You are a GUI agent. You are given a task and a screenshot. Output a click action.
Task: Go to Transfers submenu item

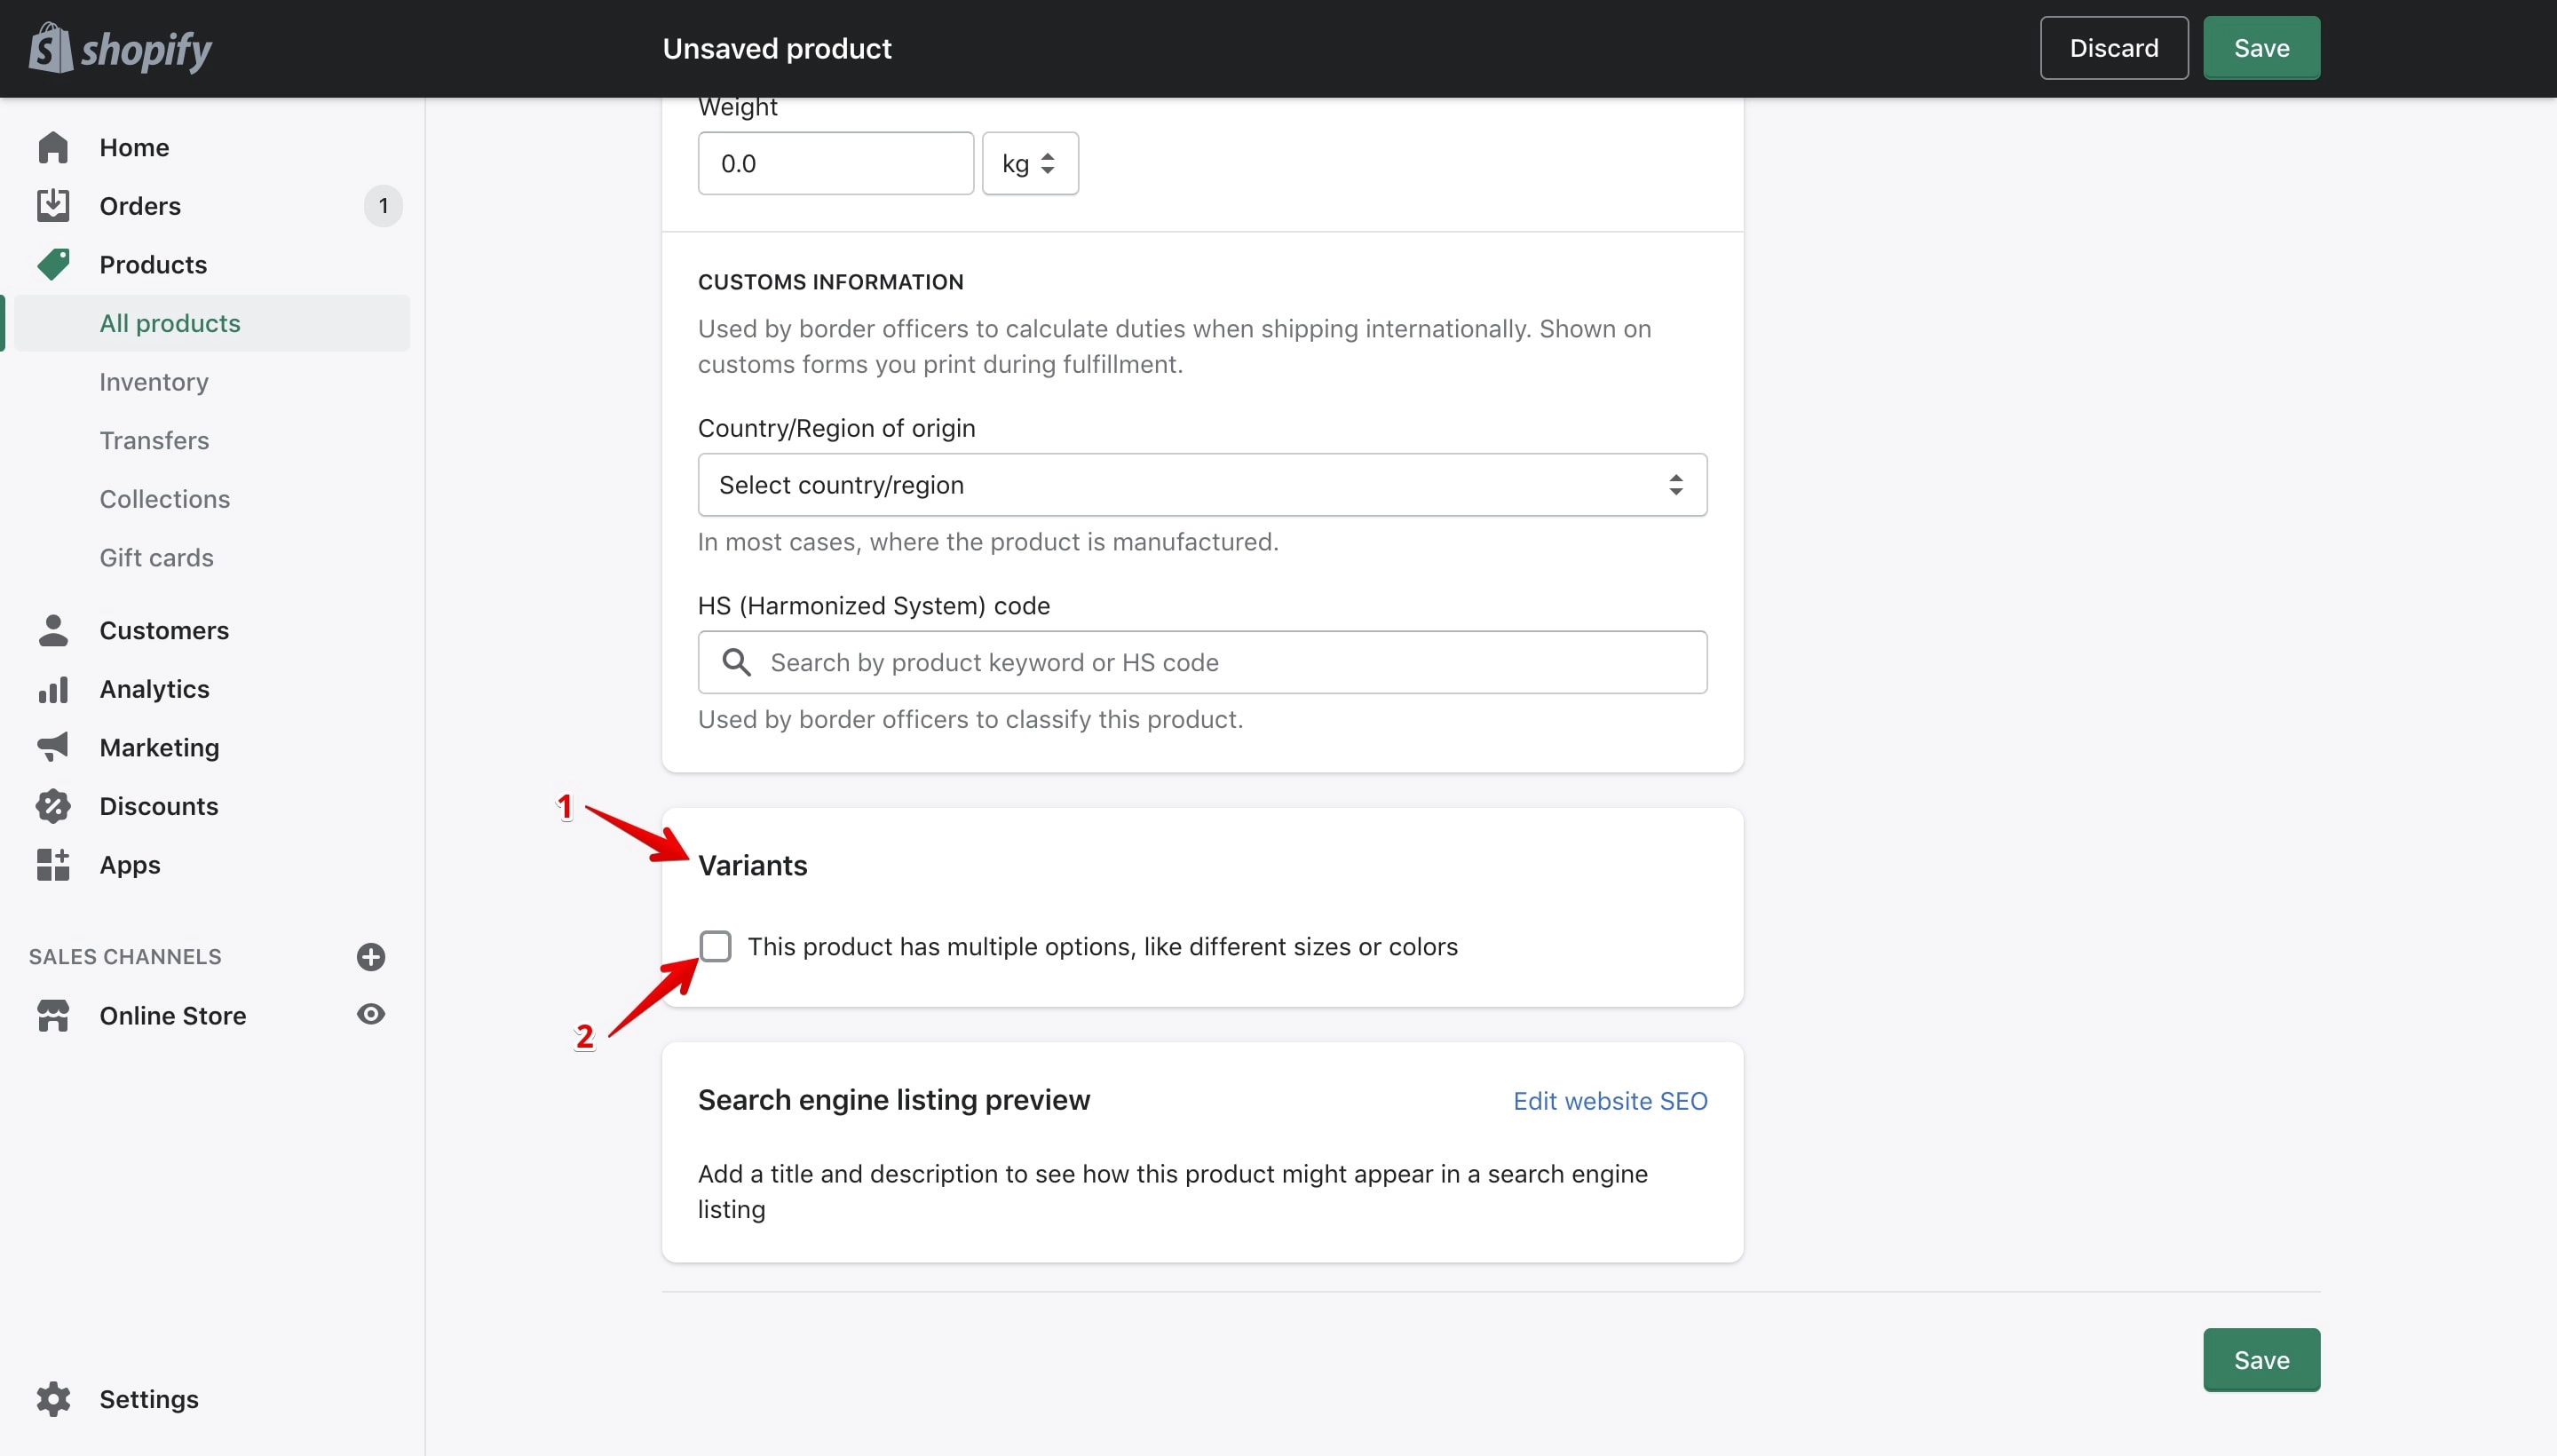tap(154, 440)
